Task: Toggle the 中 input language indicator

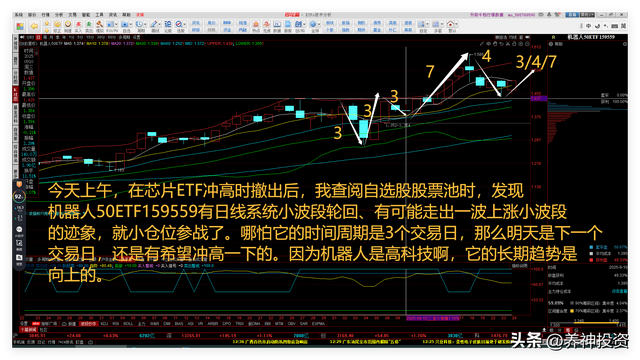Action: [588, 26]
